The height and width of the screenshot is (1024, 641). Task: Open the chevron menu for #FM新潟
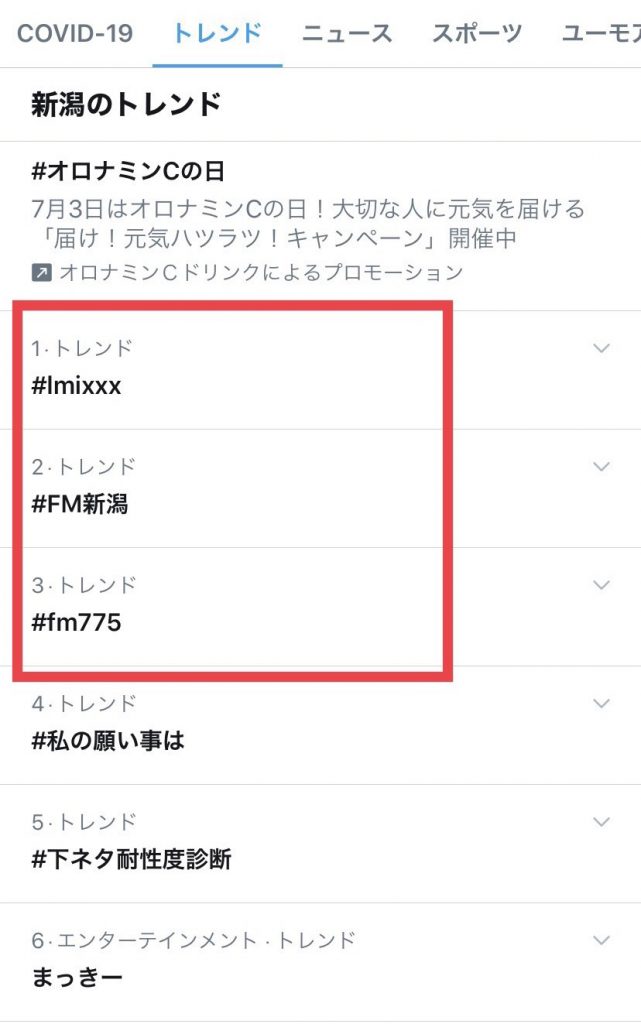pyautogui.click(x=601, y=466)
